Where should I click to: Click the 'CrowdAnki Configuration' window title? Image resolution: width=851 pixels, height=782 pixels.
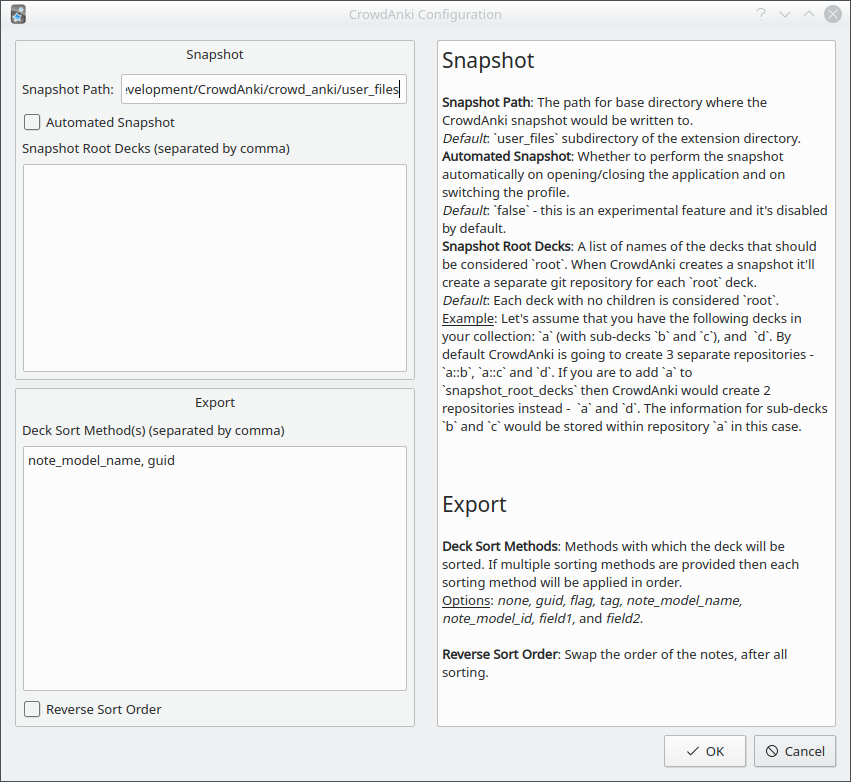pos(425,15)
